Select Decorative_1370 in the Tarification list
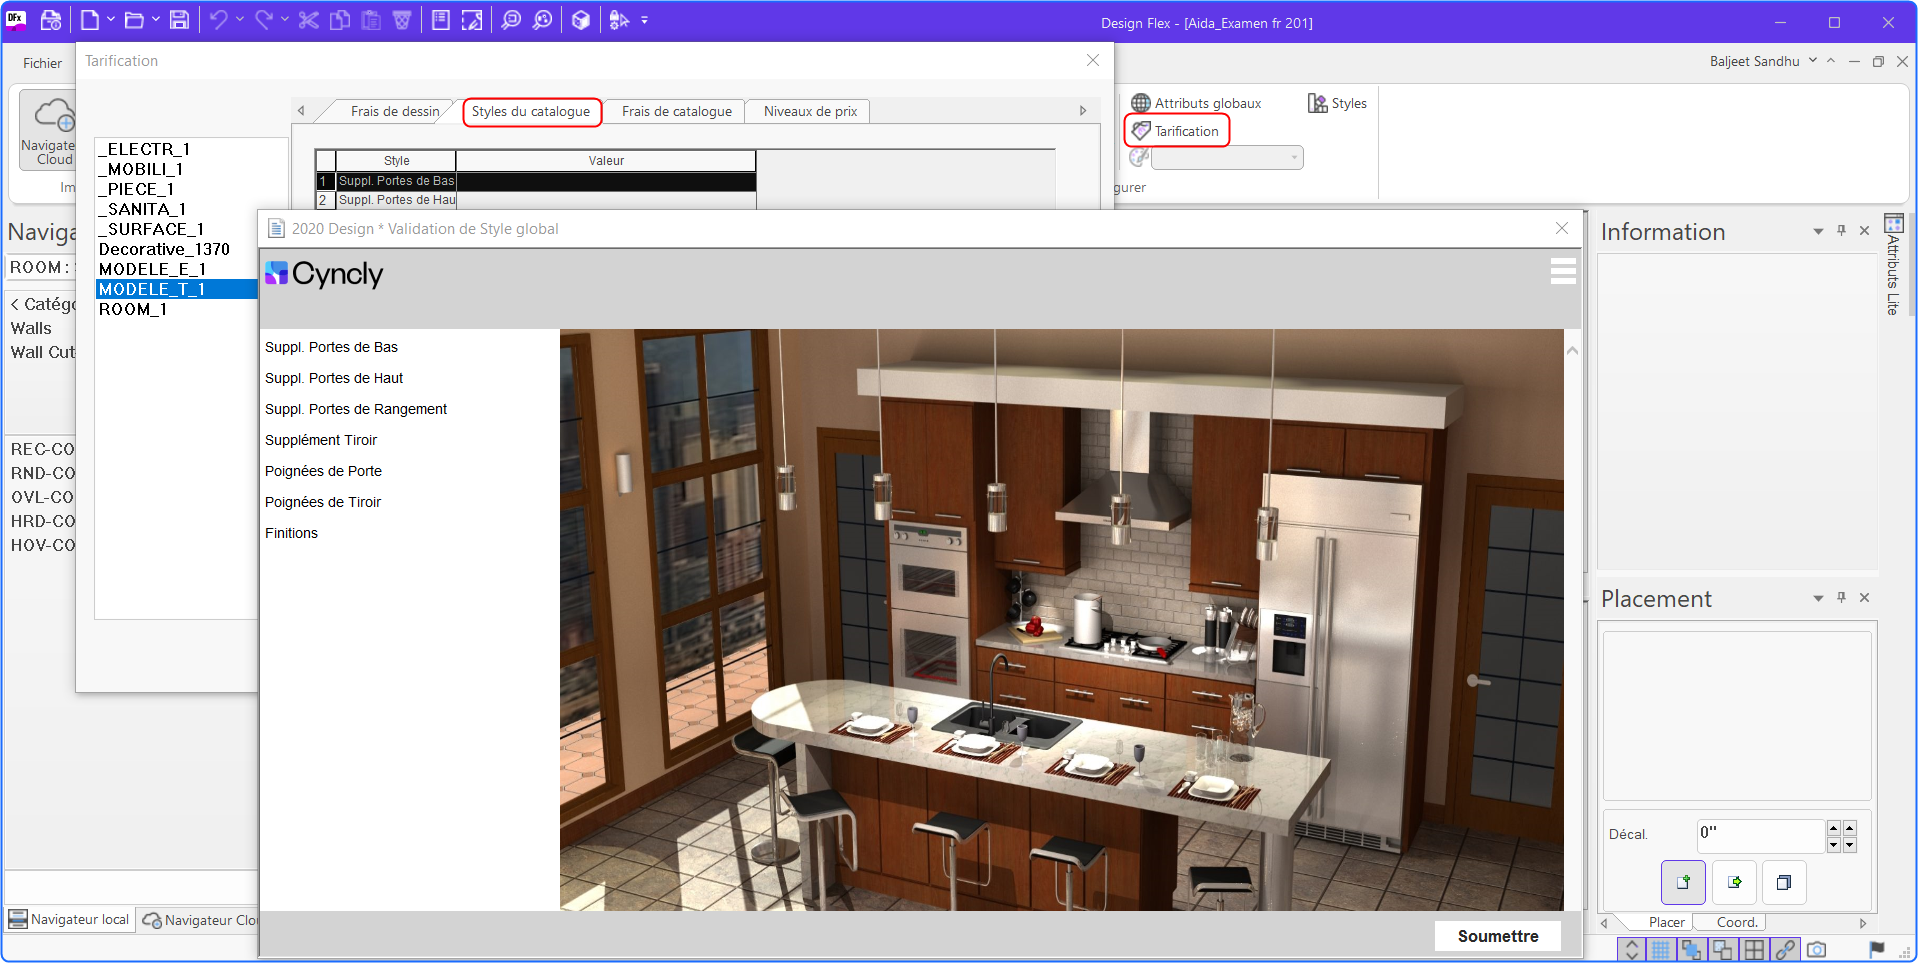Viewport: 1918px width, 963px height. click(x=164, y=249)
